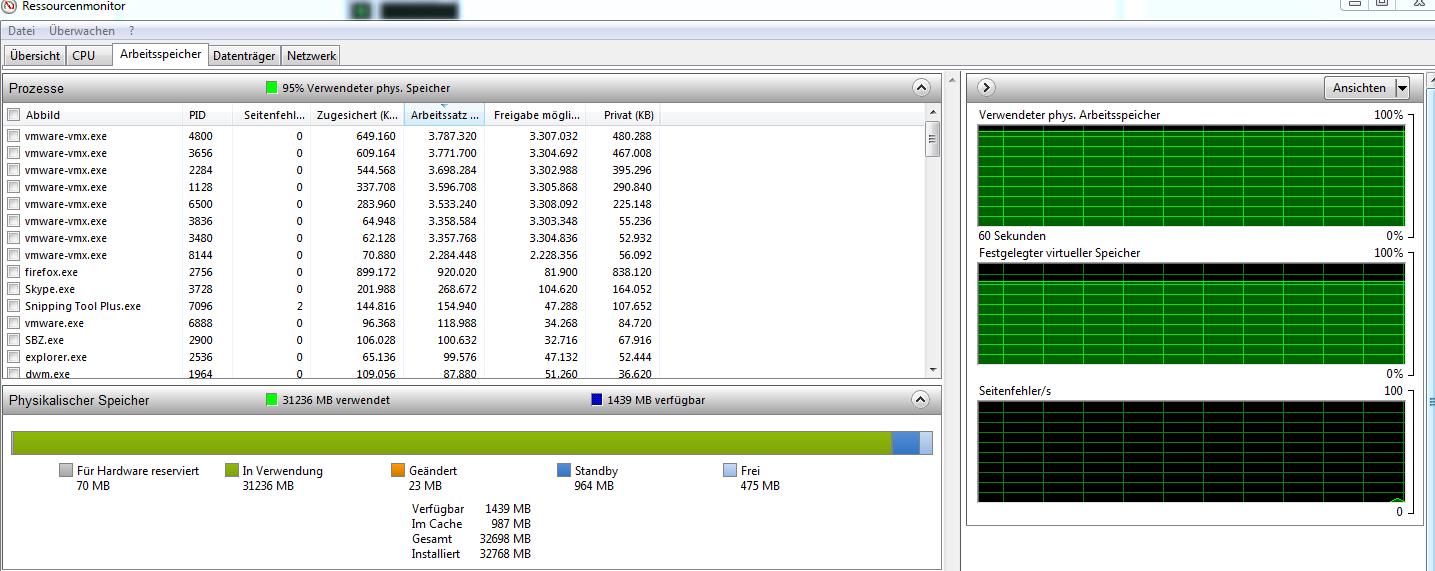Sort by PID column header

click(x=208, y=115)
